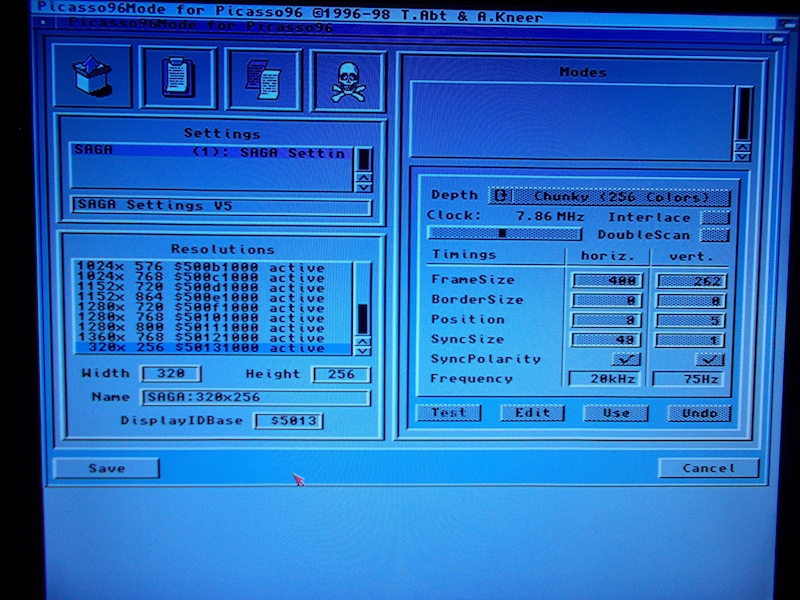
Task: Enable the DoubleScan checkbox
Action: tap(714, 235)
